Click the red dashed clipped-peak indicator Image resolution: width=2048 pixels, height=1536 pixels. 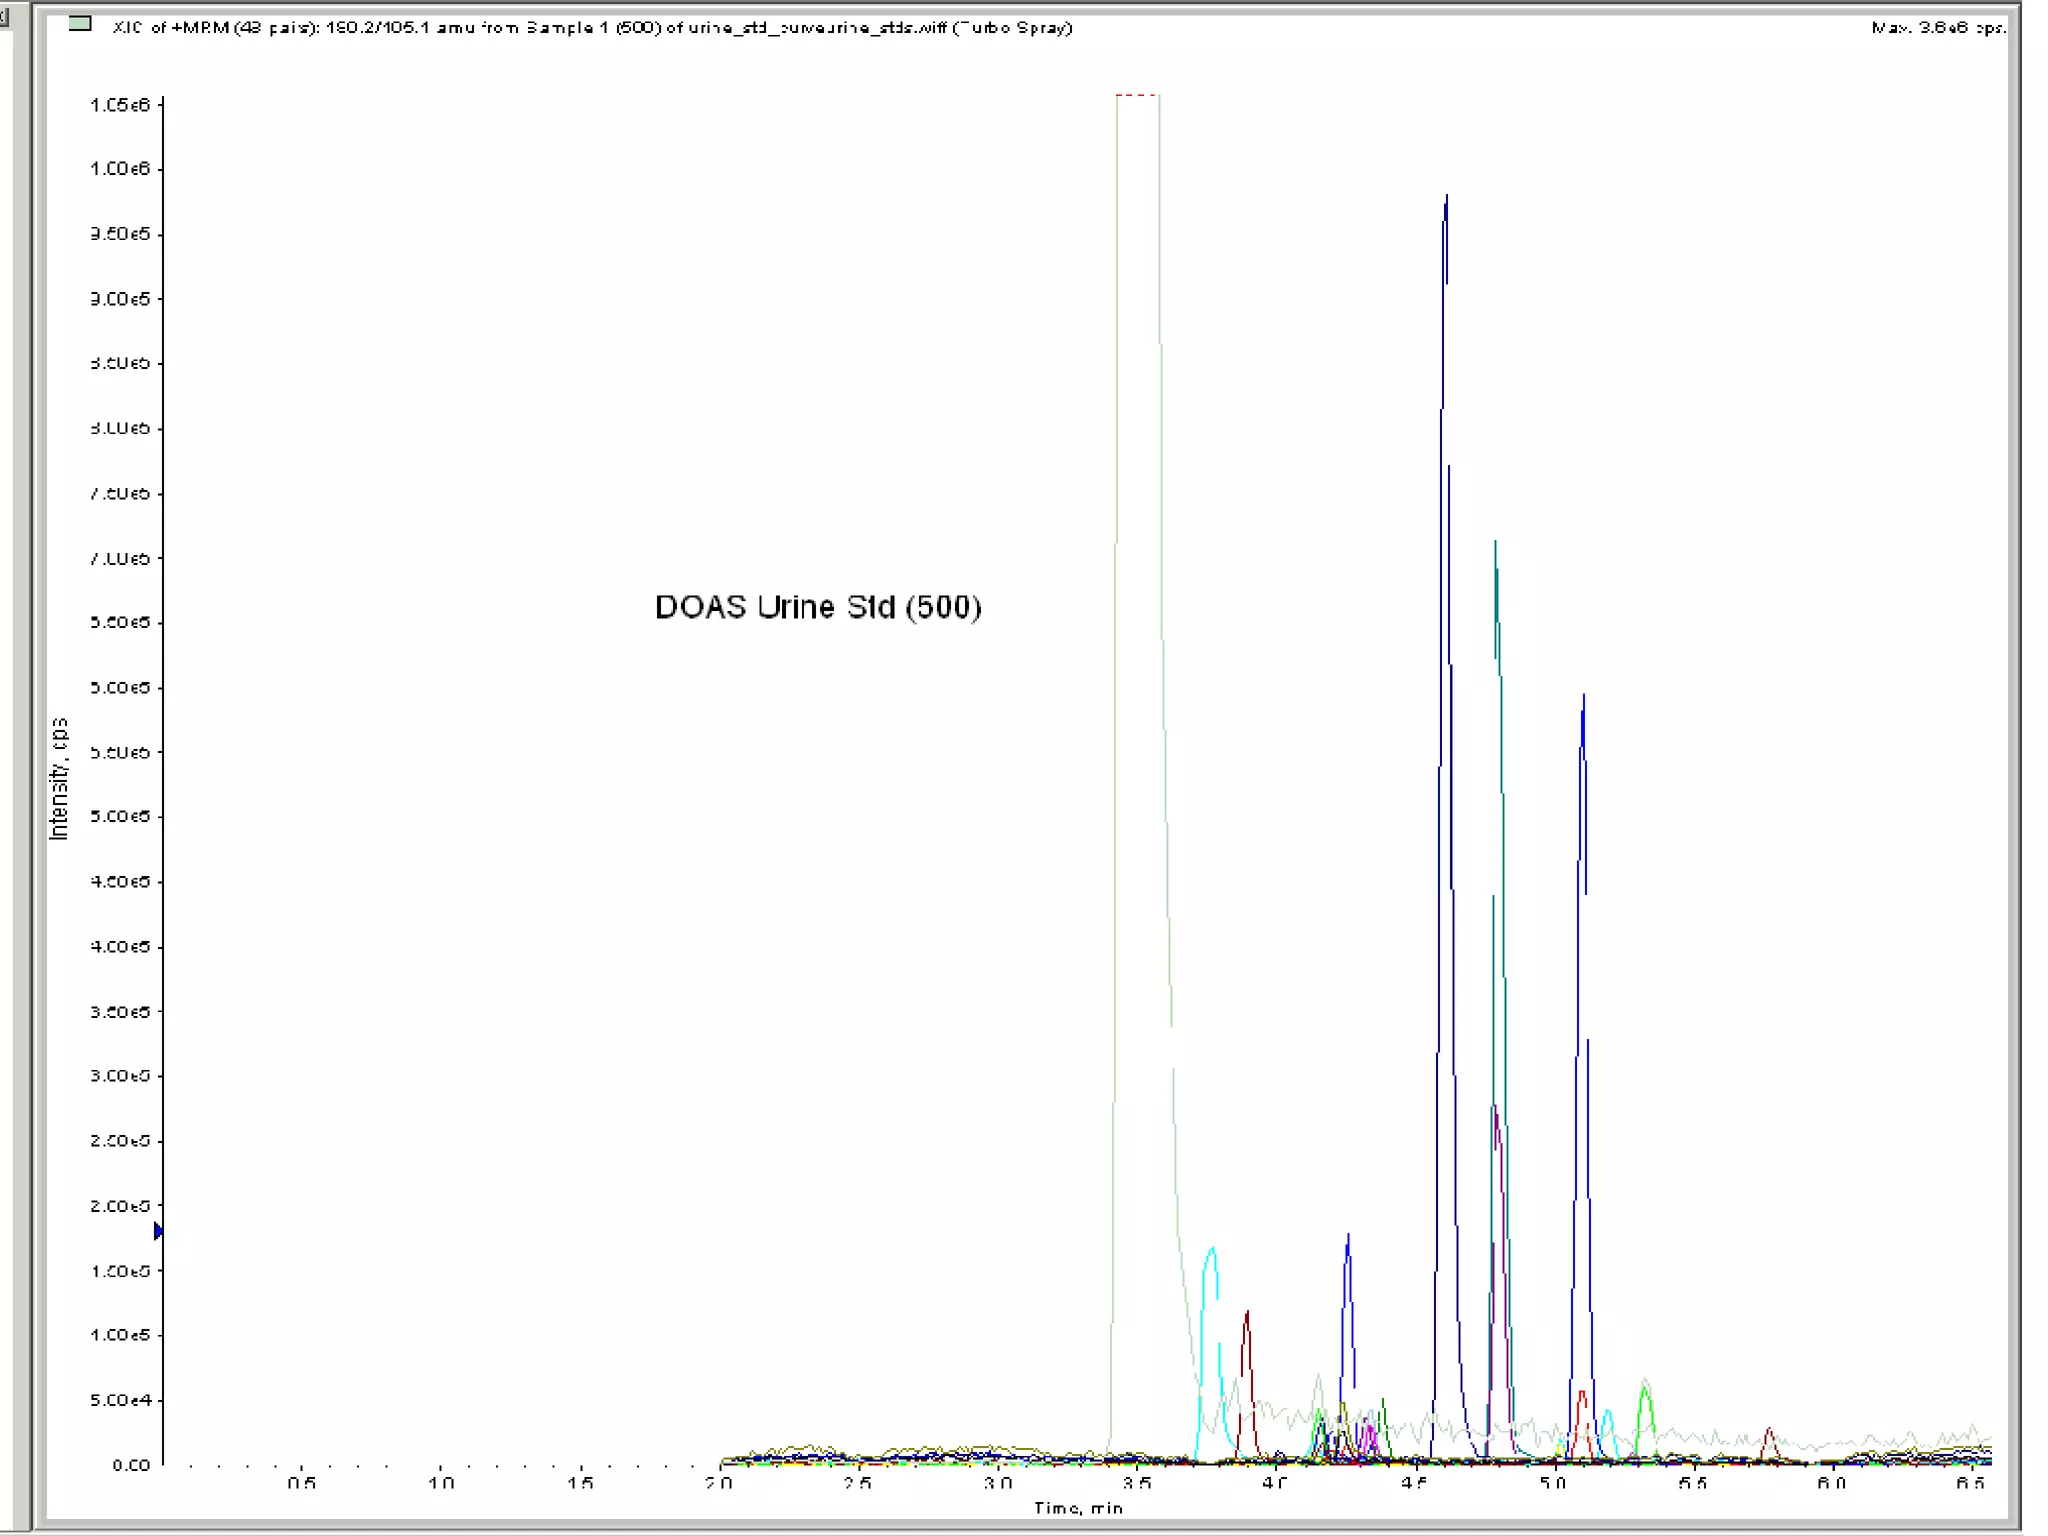(1136, 95)
